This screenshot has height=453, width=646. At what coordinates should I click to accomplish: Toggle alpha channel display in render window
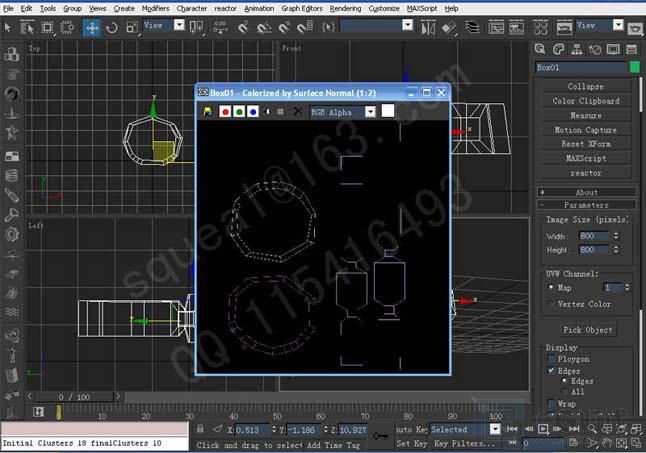pos(267,111)
